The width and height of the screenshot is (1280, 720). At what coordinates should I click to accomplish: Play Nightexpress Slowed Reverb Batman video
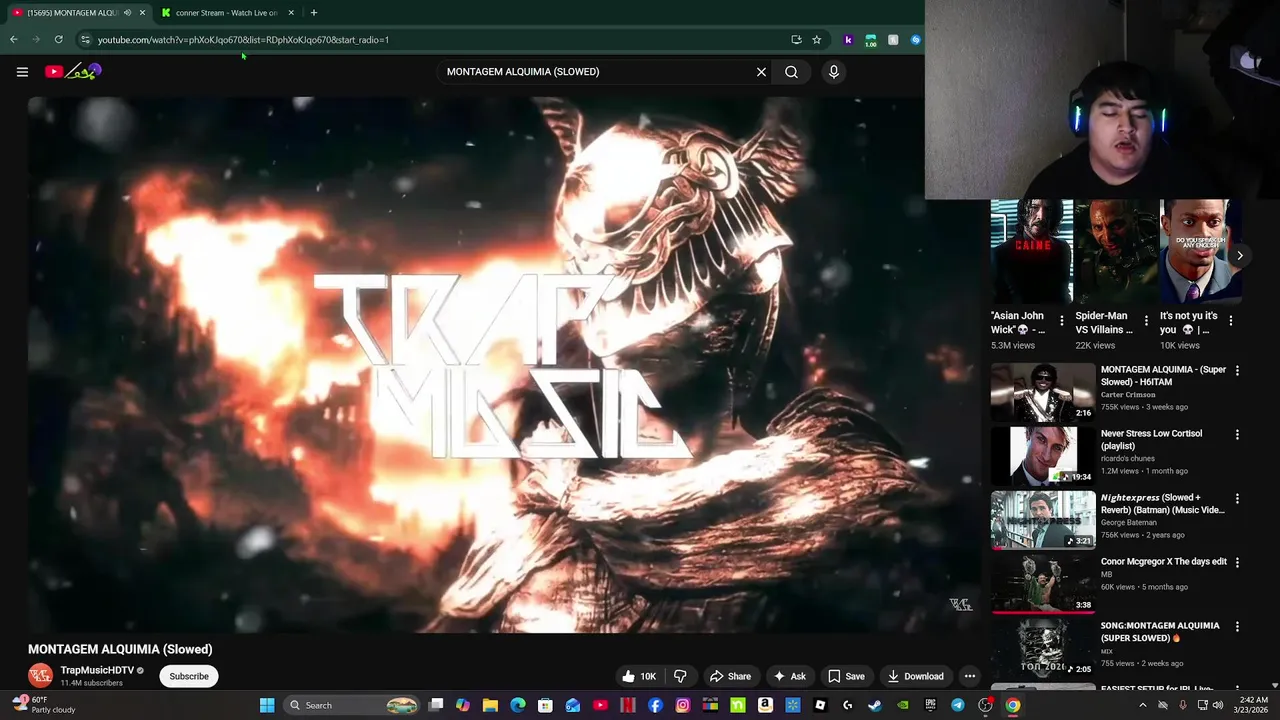(1043, 519)
